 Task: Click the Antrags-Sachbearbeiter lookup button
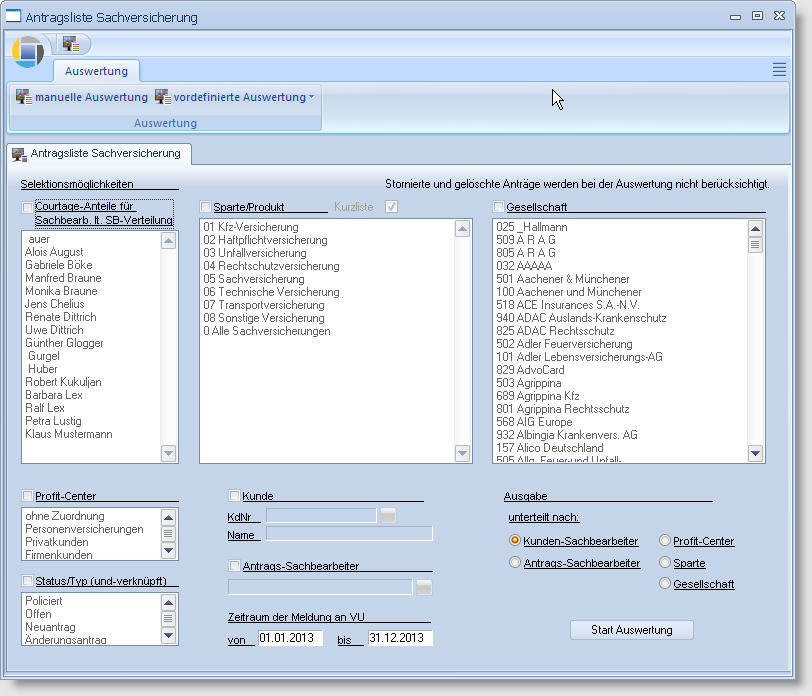click(x=424, y=587)
